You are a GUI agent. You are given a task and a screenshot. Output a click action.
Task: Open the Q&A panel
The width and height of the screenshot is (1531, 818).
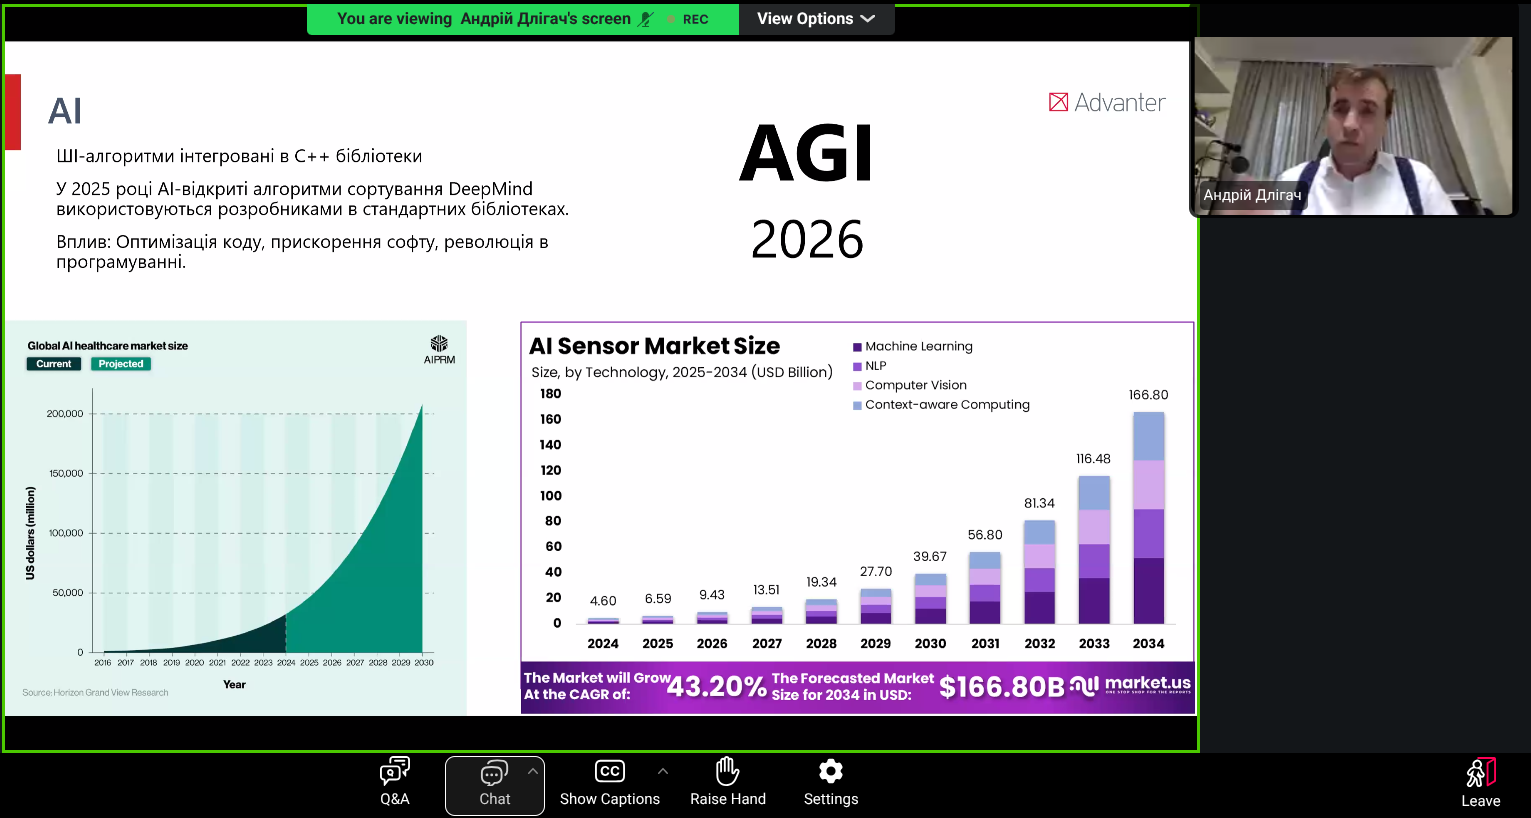point(394,783)
